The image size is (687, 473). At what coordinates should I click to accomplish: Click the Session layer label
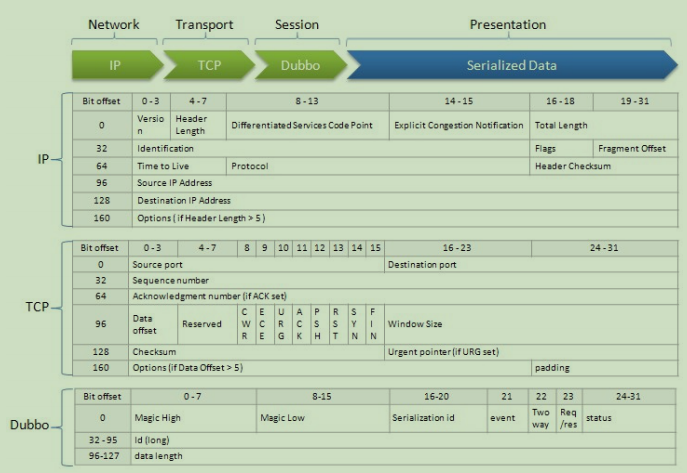(x=297, y=24)
